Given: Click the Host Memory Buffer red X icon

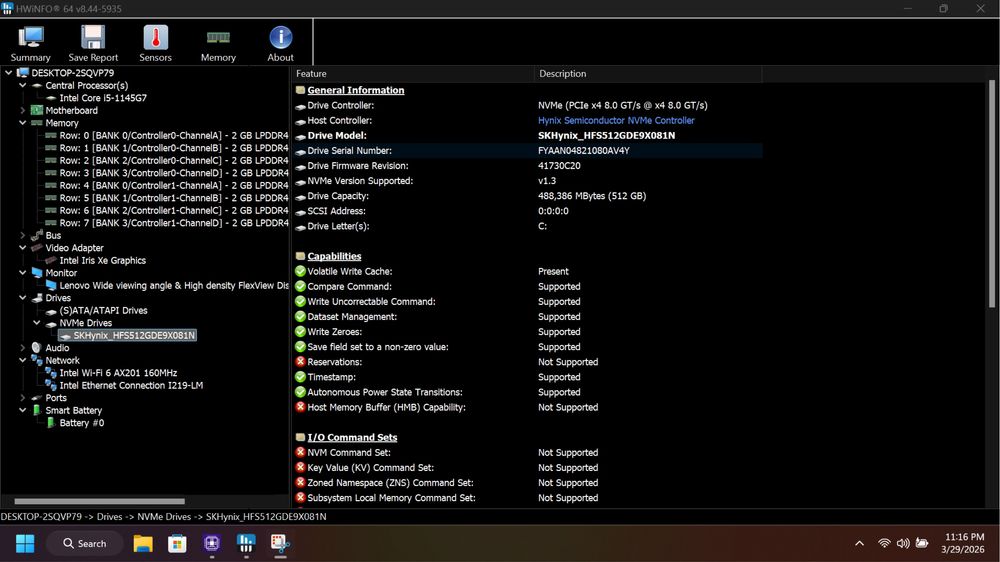Looking at the screenshot, I should pyautogui.click(x=300, y=407).
